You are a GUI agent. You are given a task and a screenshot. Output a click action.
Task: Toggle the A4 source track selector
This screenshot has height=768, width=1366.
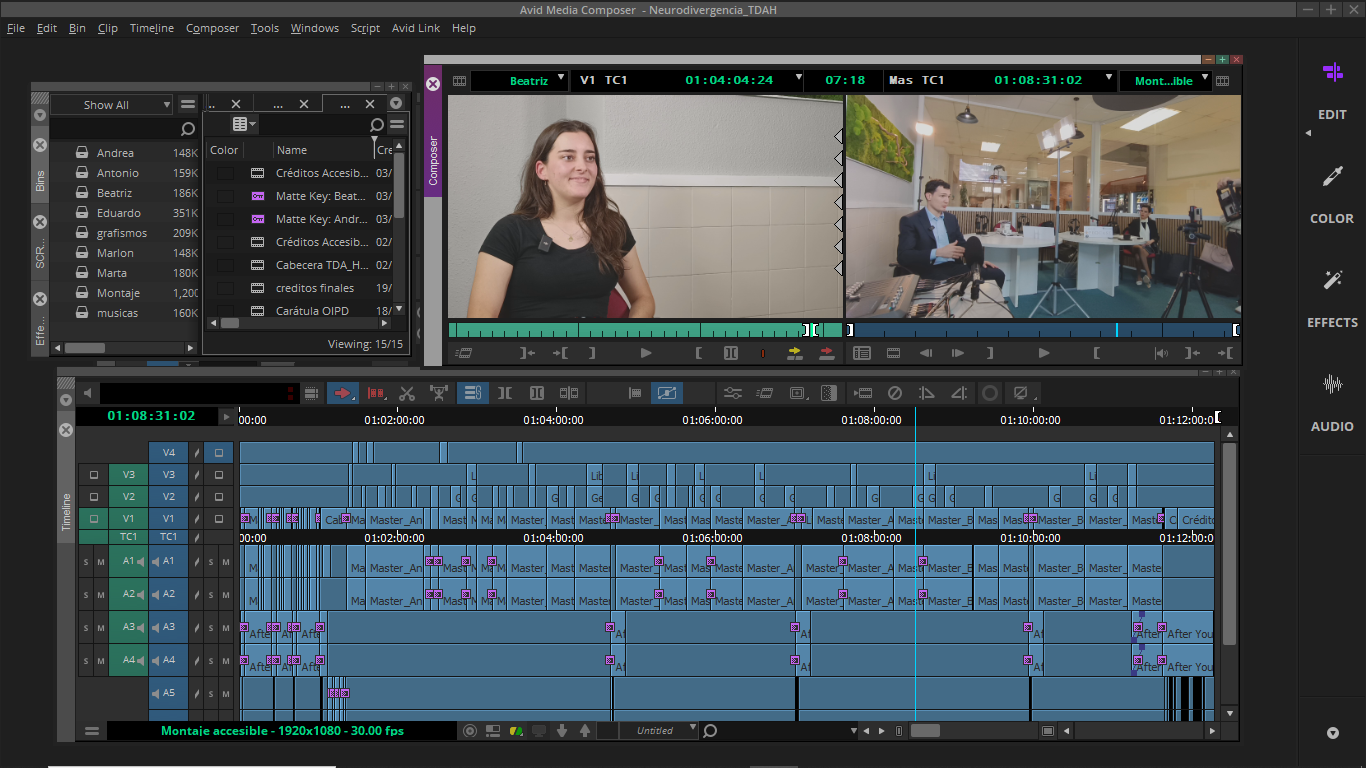point(128,660)
